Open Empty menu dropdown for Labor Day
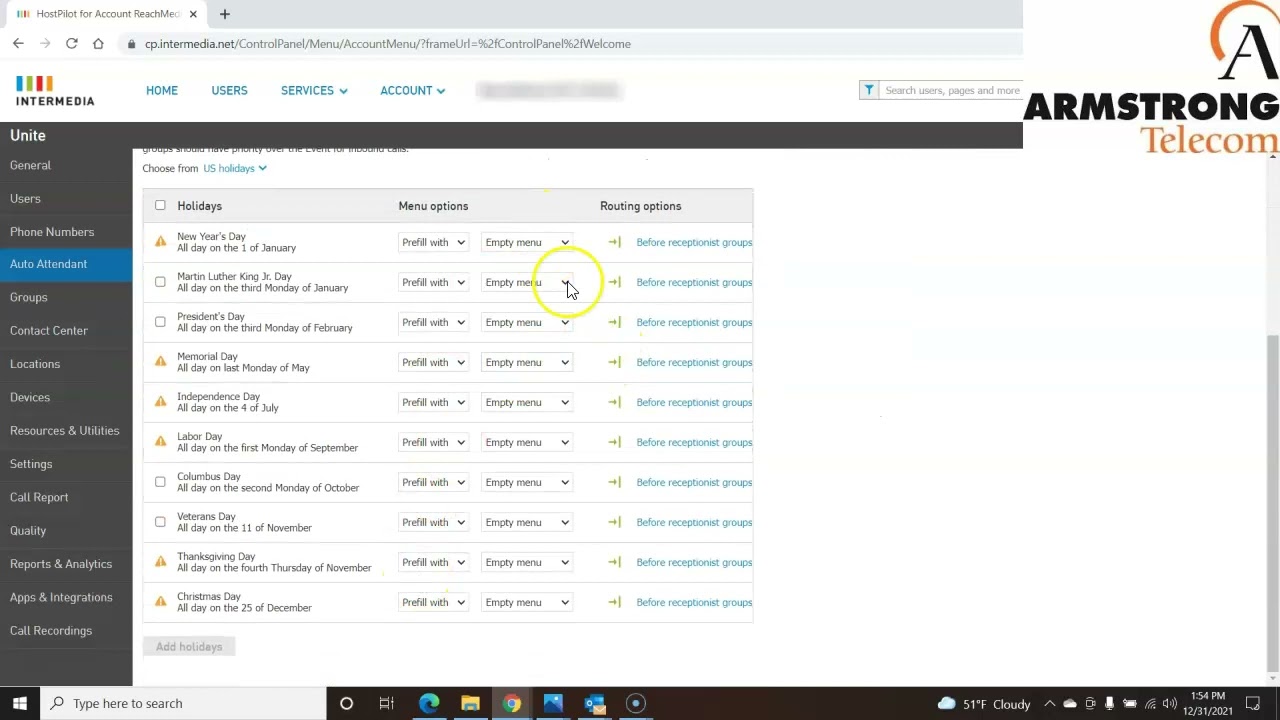The width and height of the screenshot is (1280, 720). tap(527, 442)
